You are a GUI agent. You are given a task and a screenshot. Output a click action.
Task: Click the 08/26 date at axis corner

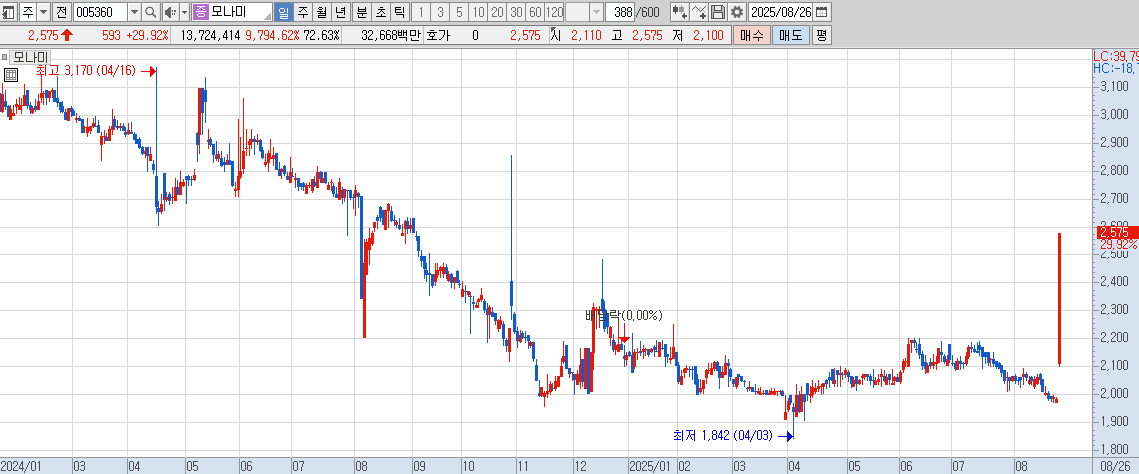(1115, 465)
